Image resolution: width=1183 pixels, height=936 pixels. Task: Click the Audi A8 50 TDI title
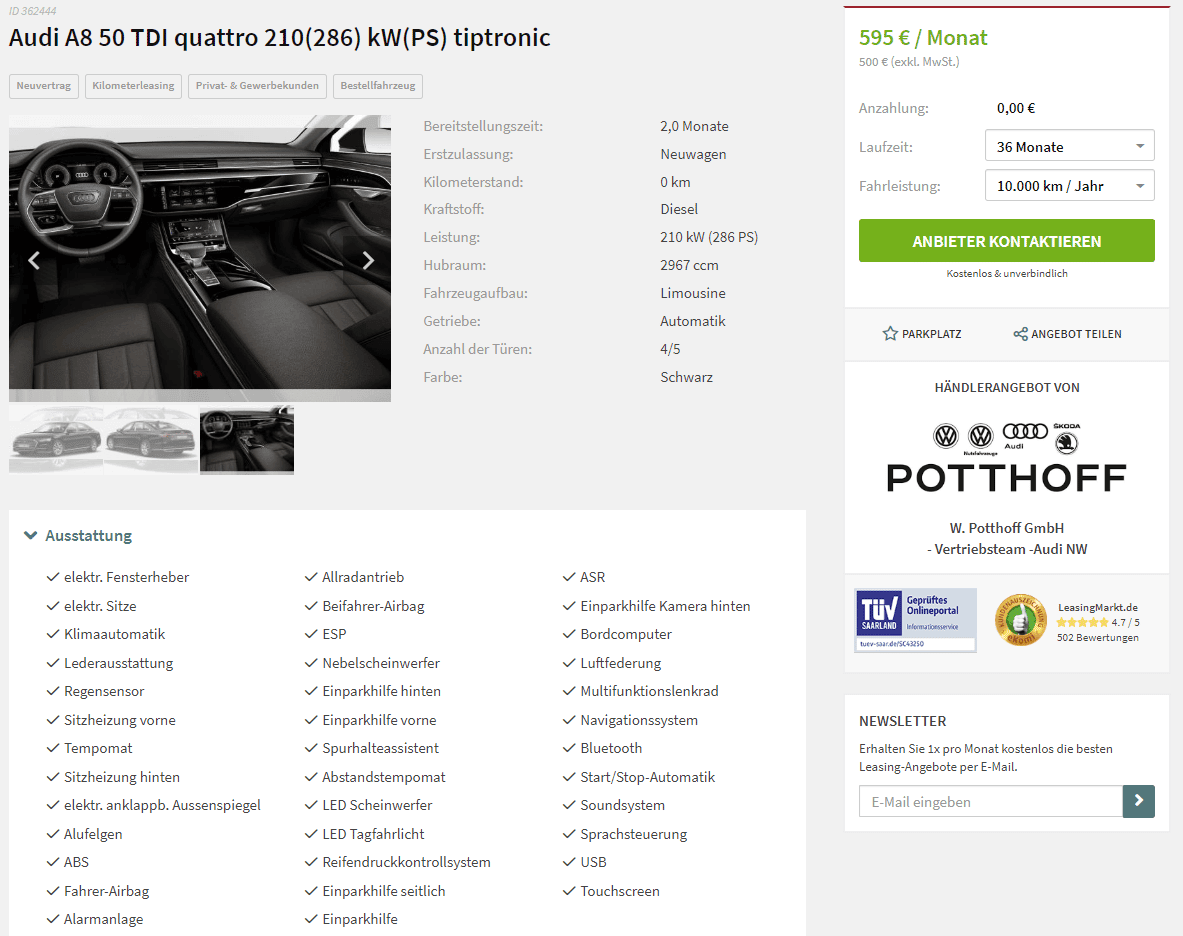coord(280,37)
